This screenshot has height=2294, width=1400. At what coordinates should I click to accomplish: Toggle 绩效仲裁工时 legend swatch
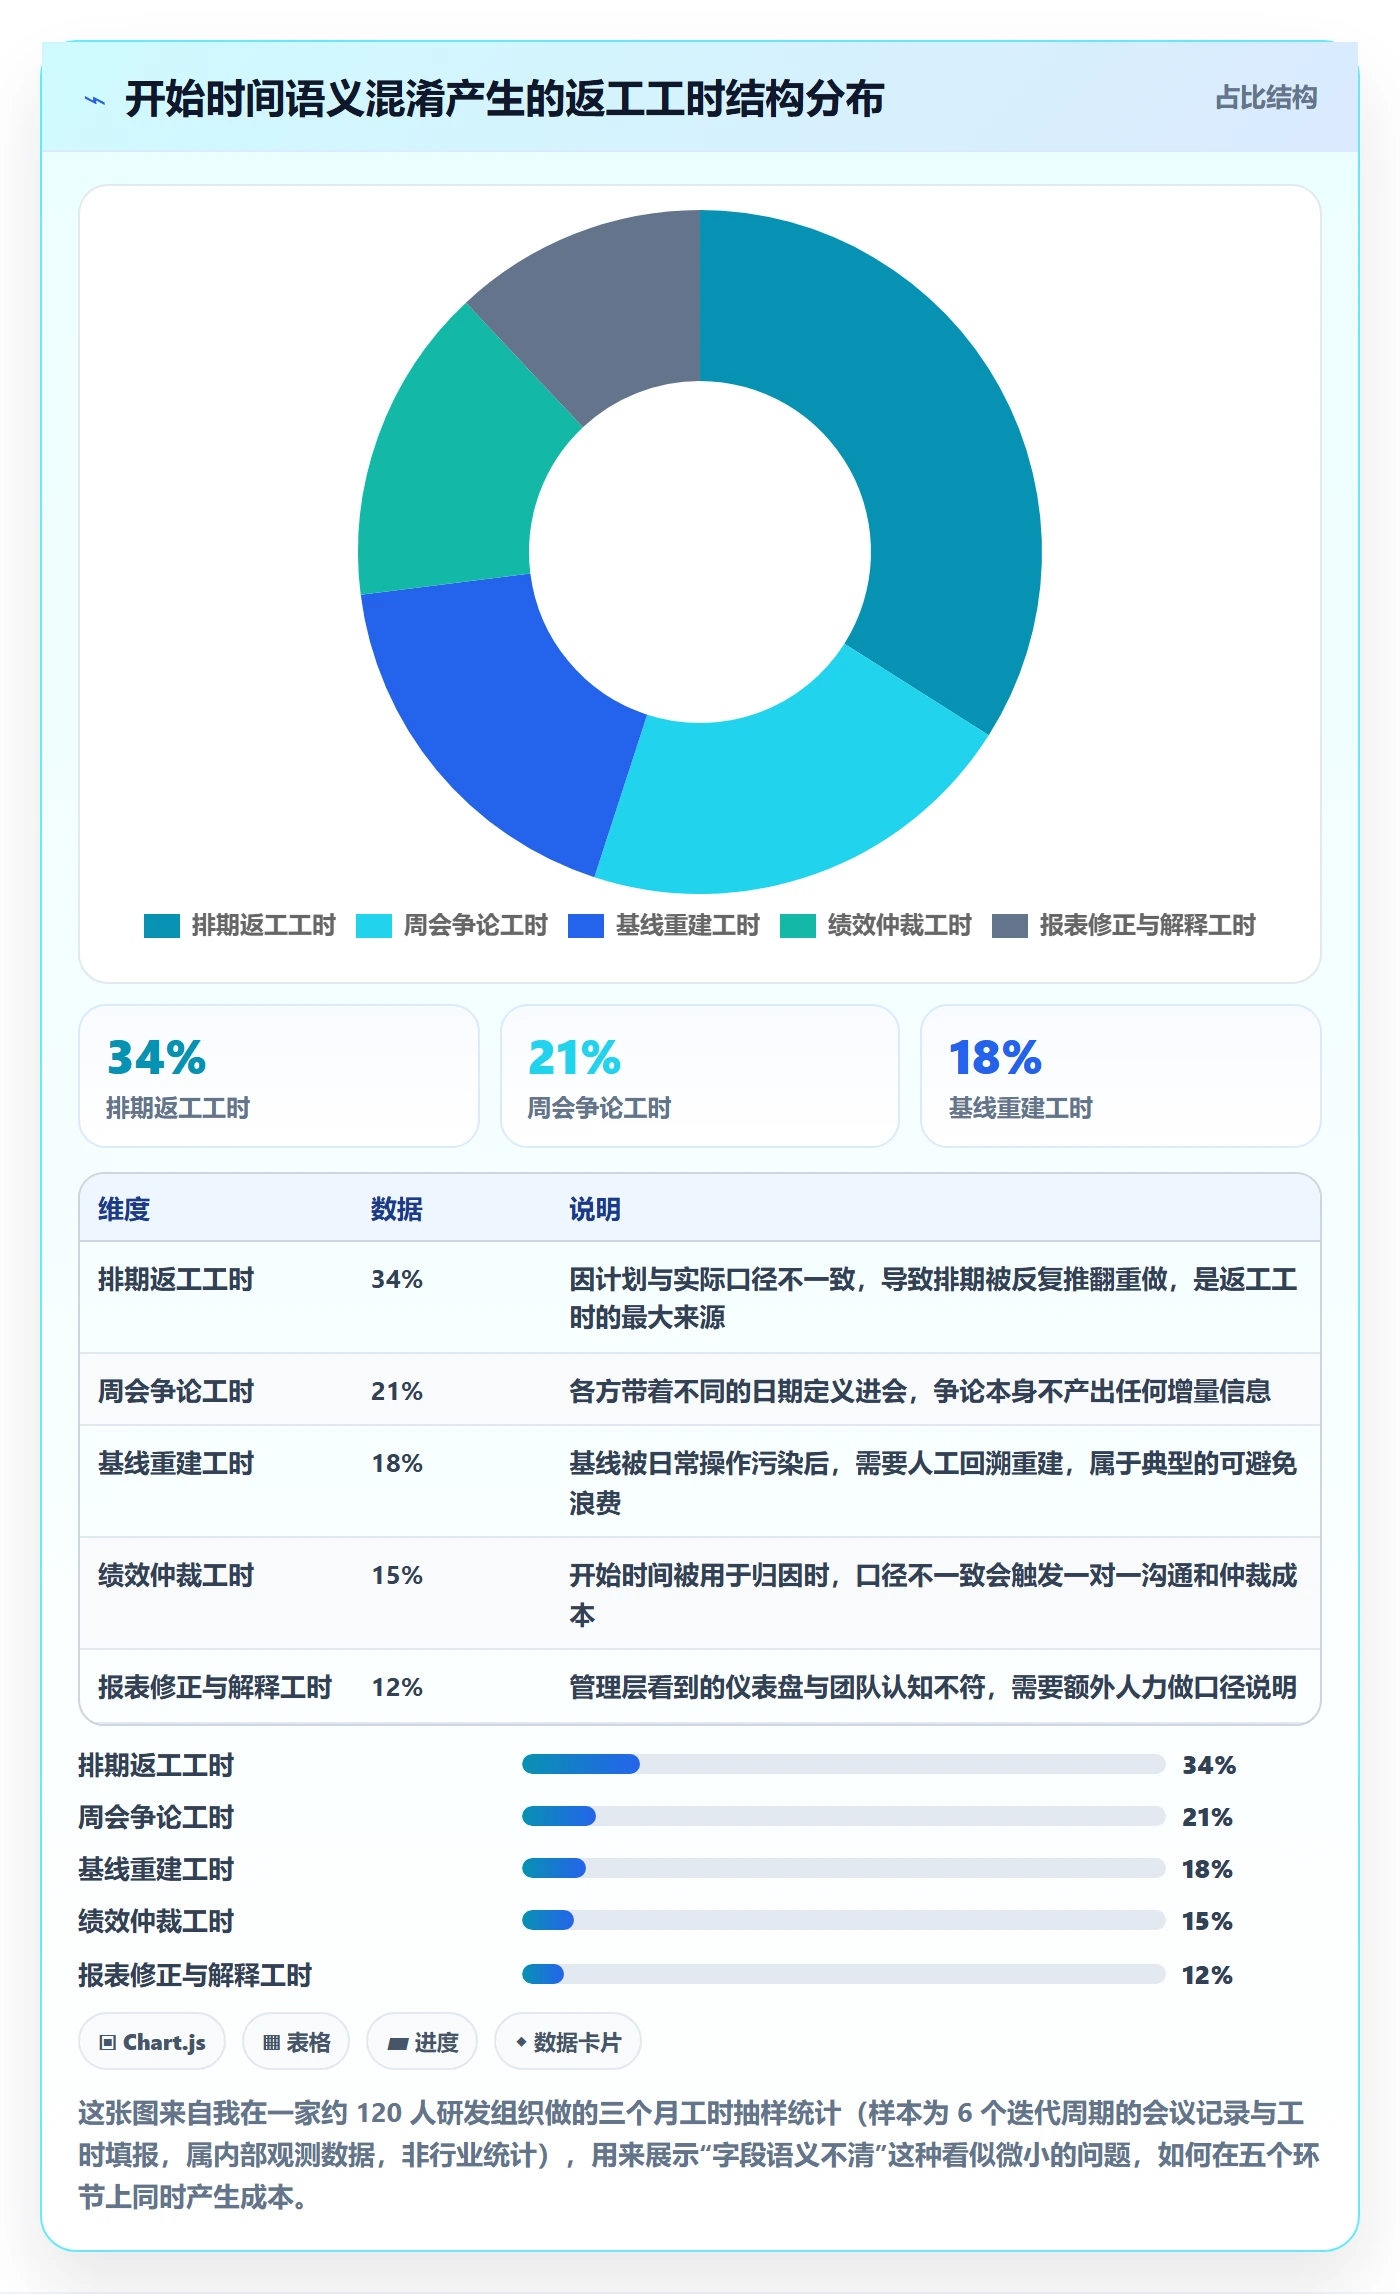pos(798,926)
